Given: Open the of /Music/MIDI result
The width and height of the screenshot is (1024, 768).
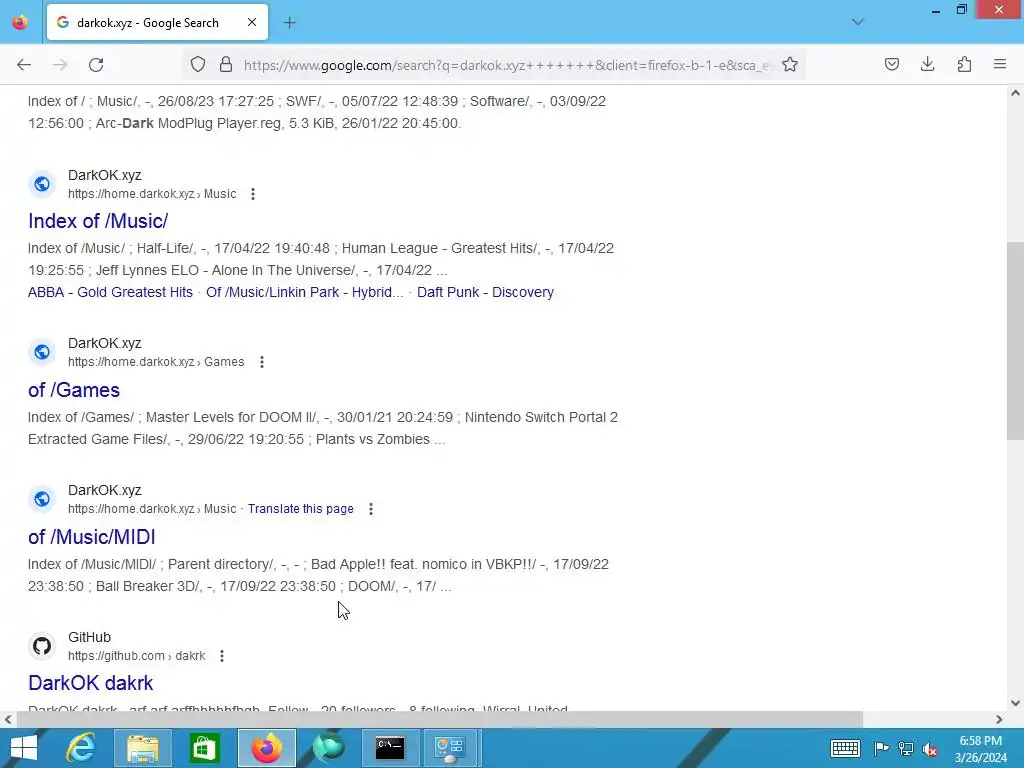Looking at the screenshot, I should point(91,537).
